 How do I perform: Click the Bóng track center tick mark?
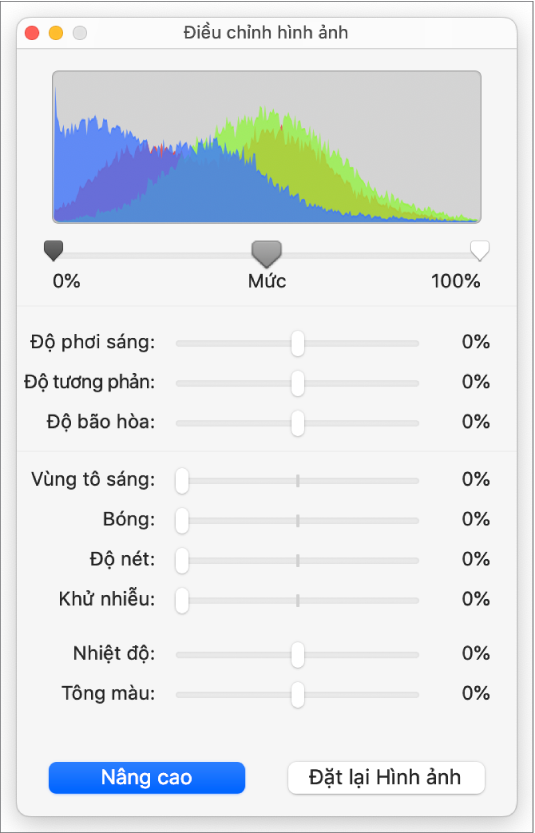pyautogui.click(x=298, y=521)
